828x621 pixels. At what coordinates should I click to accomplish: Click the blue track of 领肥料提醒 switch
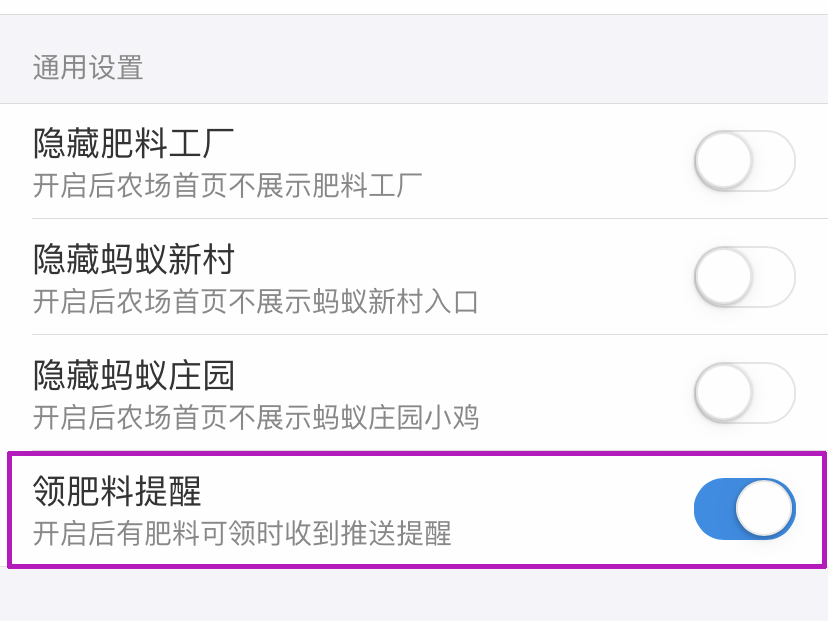[x=714, y=509]
